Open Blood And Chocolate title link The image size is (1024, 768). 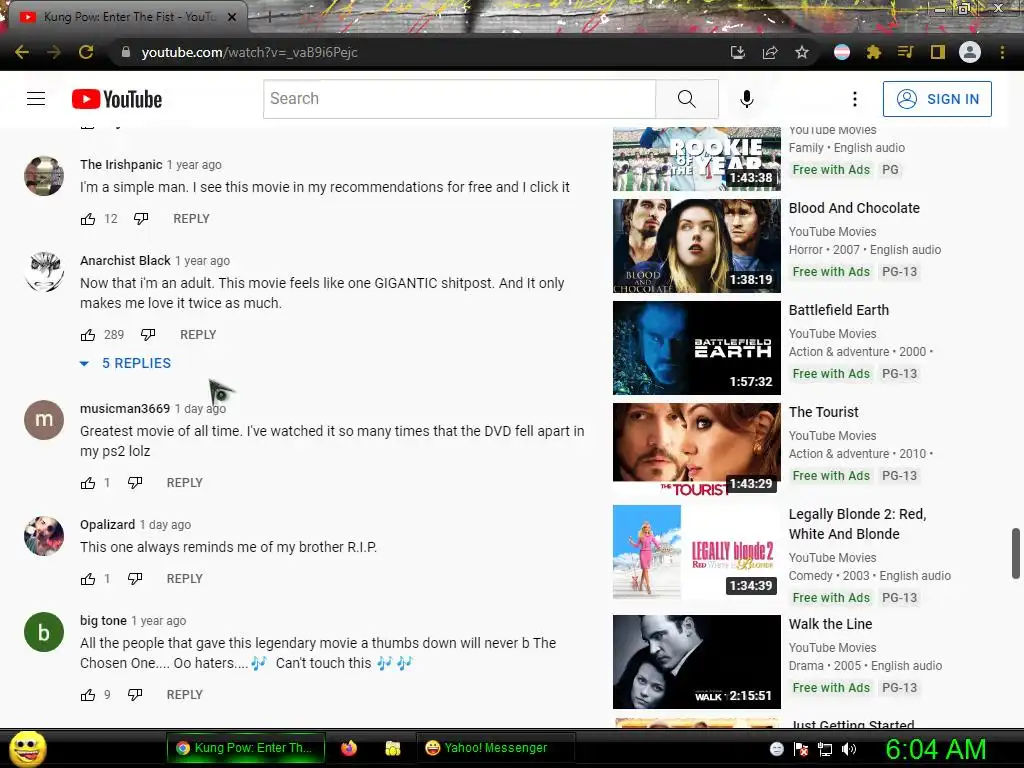[x=854, y=208]
